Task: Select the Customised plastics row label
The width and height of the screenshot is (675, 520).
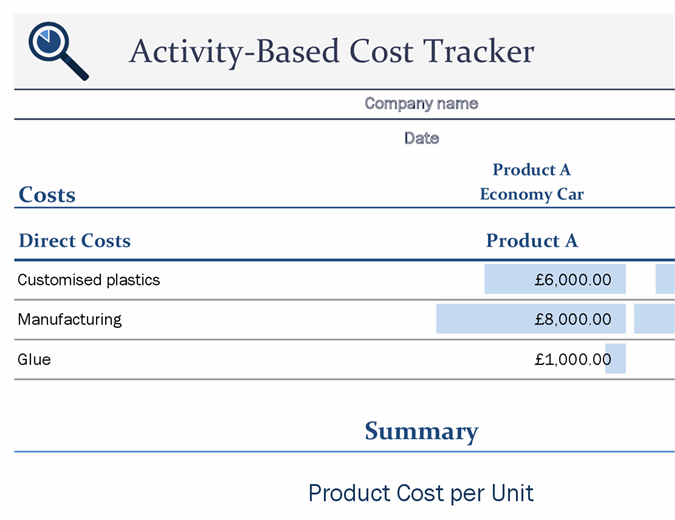Action: (x=89, y=280)
